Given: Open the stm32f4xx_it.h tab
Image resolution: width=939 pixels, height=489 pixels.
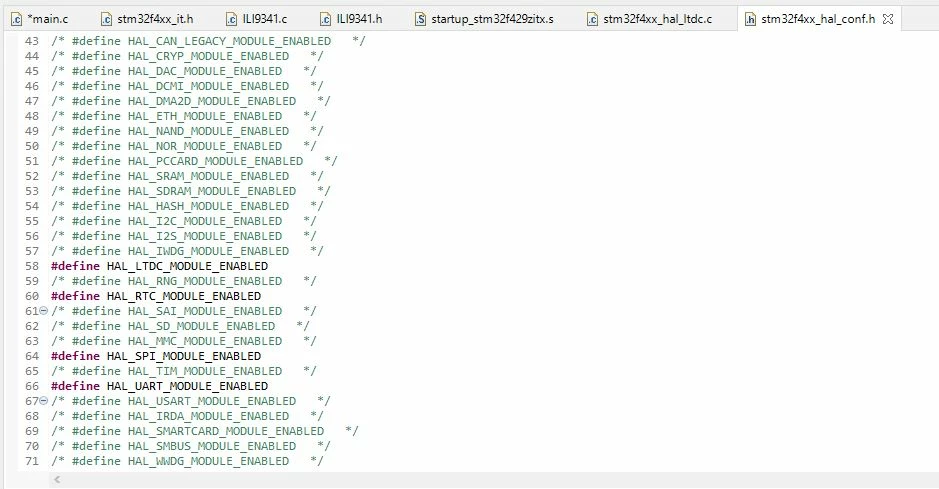Looking at the screenshot, I should (147, 19).
